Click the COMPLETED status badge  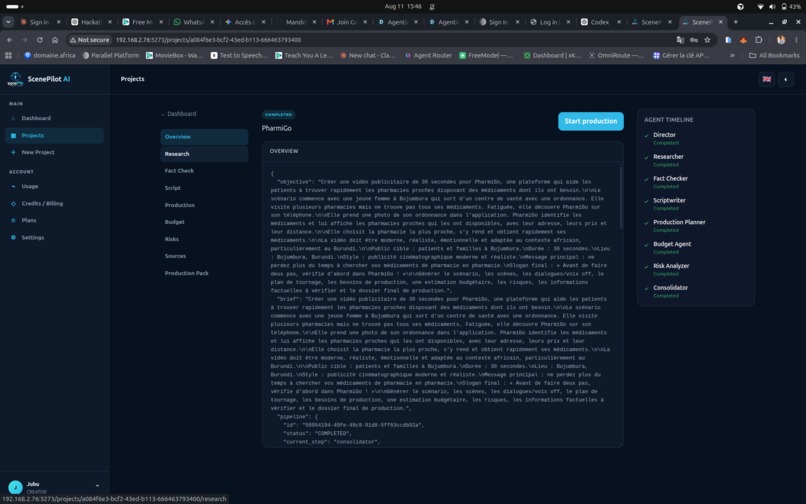(279, 115)
